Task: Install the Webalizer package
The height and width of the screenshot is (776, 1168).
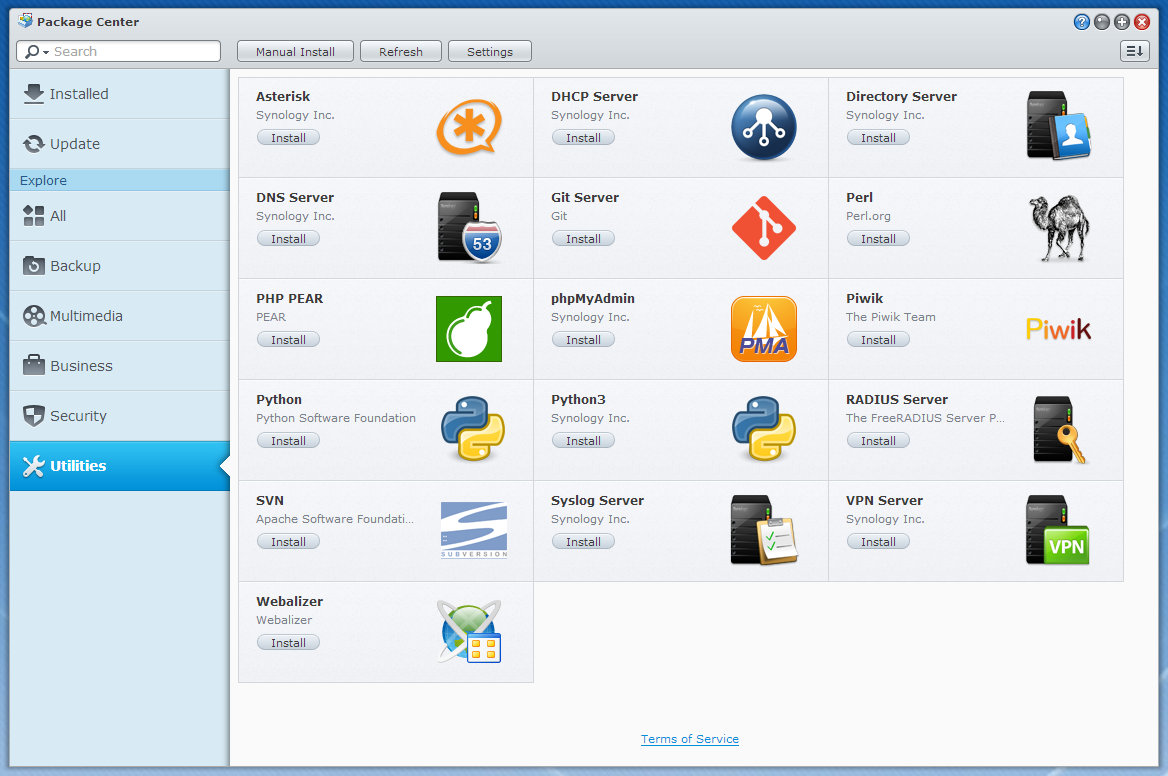Action: coord(288,643)
